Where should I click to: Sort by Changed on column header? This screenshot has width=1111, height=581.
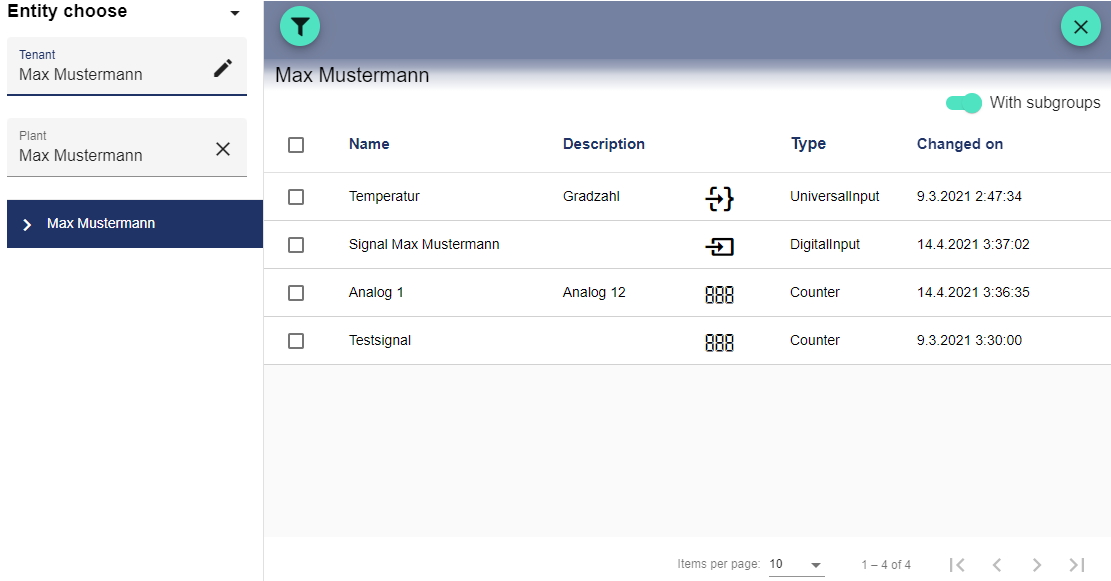tap(959, 144)
